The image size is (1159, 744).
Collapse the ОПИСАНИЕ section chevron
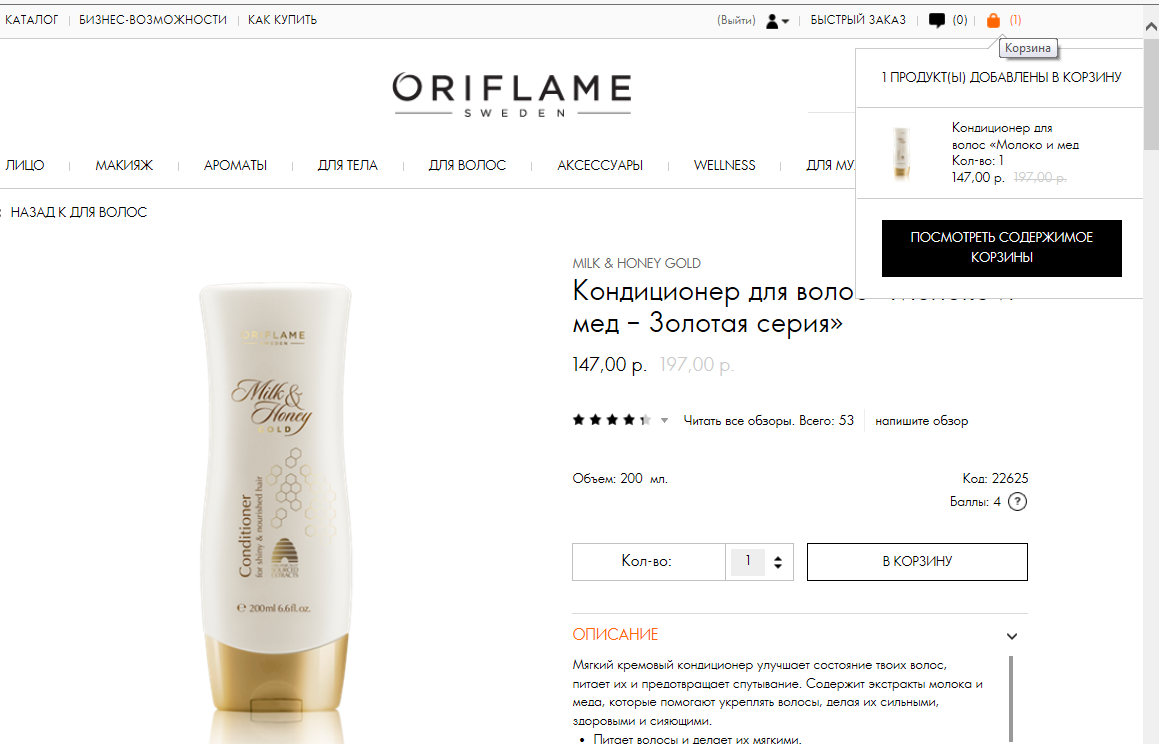click(x=1012, y=635)
